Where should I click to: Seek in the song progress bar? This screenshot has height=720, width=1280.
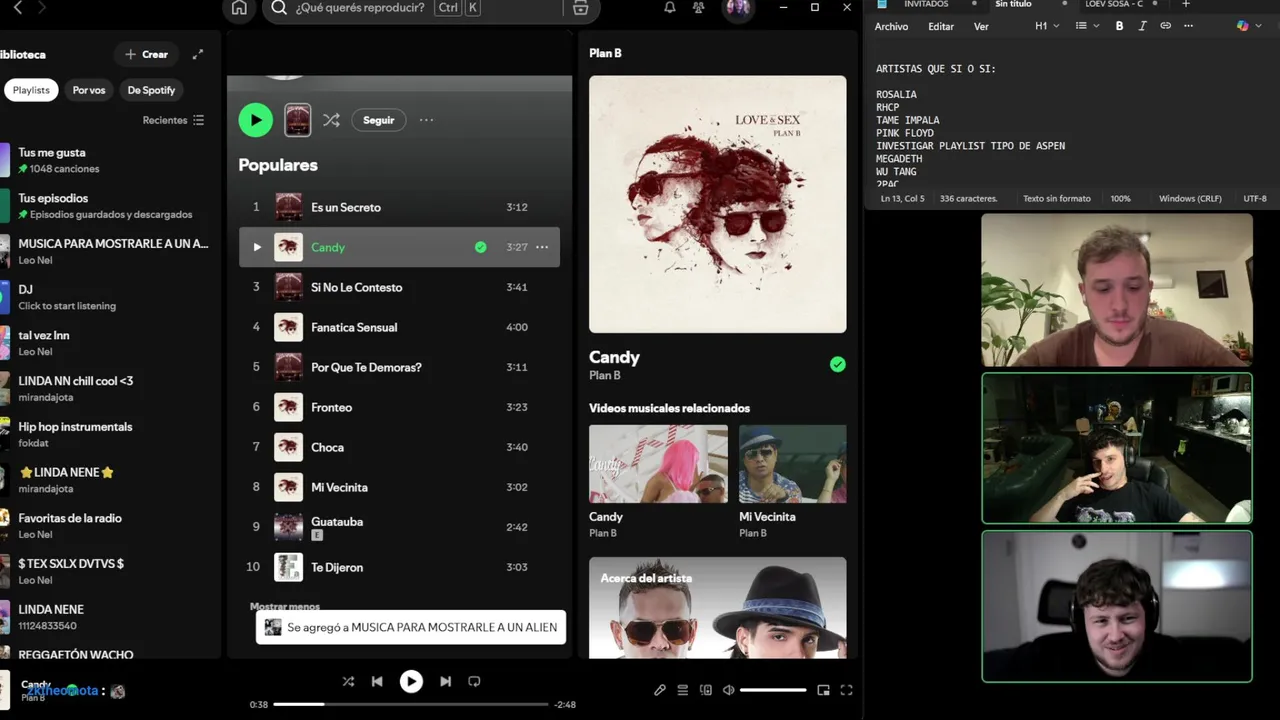pyautogui.click(x=411, y=704)
